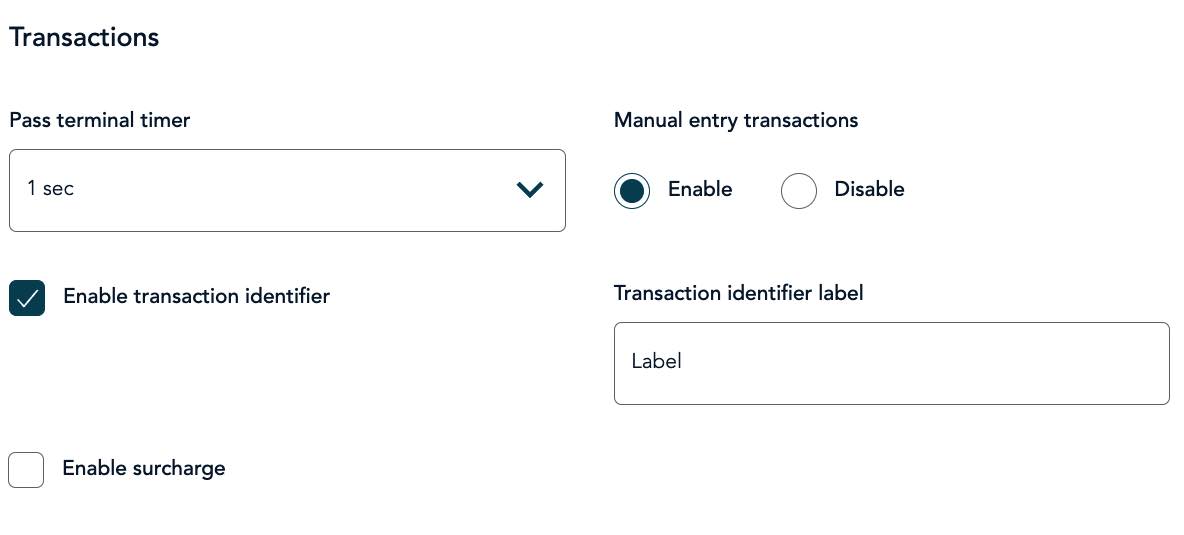Click the white checkmark icon
The width and height of the screenshot is (1184, 535).
[27, 297]
